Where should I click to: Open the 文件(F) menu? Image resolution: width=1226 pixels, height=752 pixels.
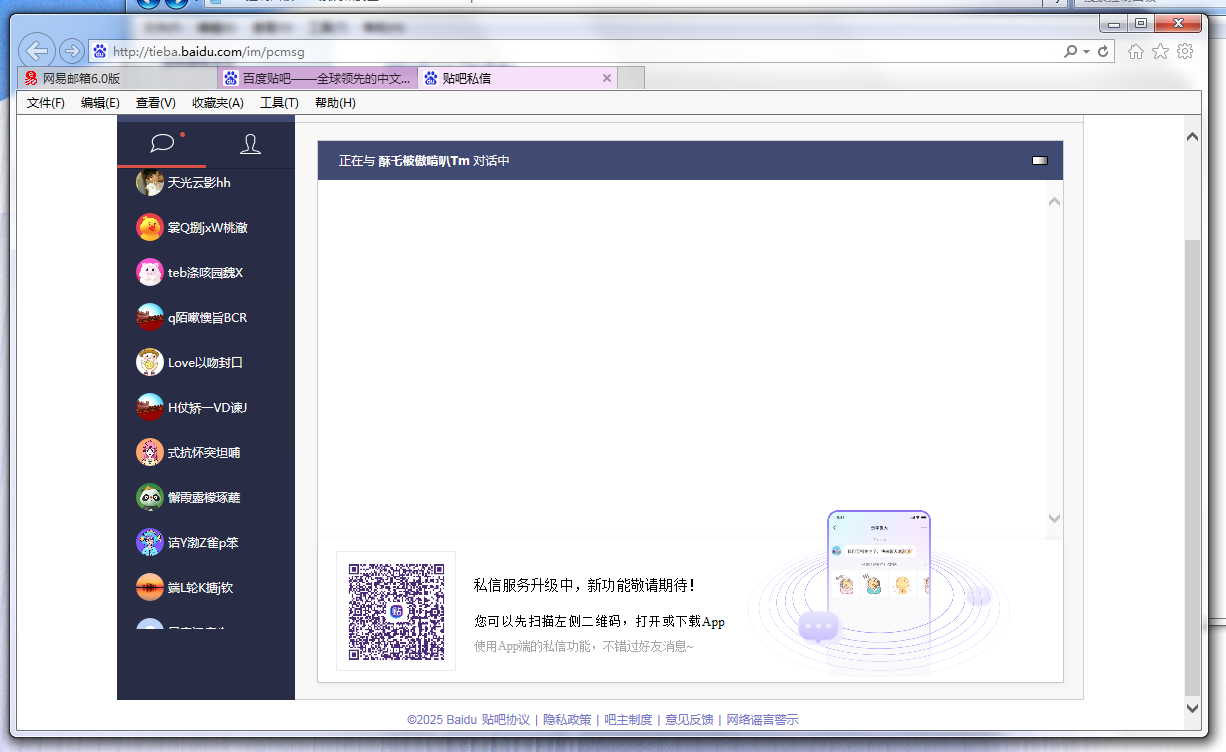click(x=46, y=103)
